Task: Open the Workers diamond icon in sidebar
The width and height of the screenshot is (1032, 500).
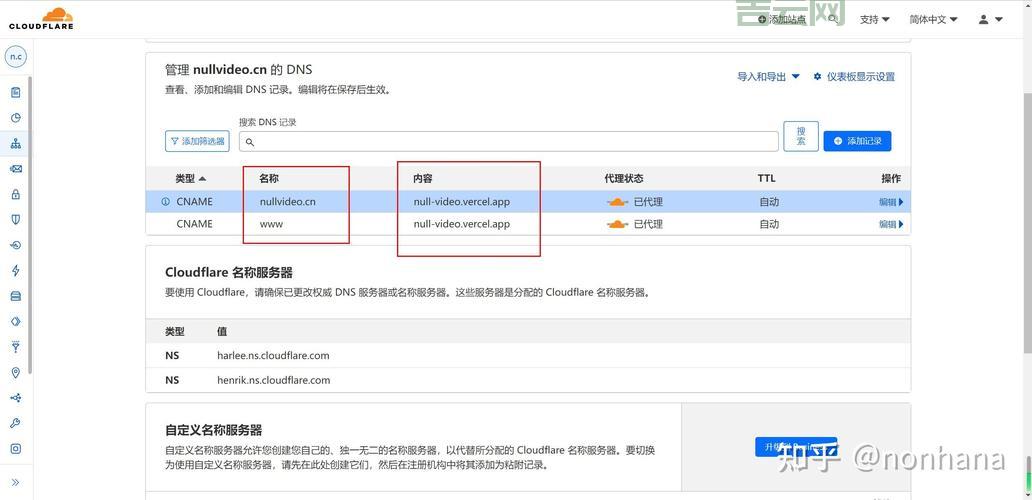Action: 16,321
